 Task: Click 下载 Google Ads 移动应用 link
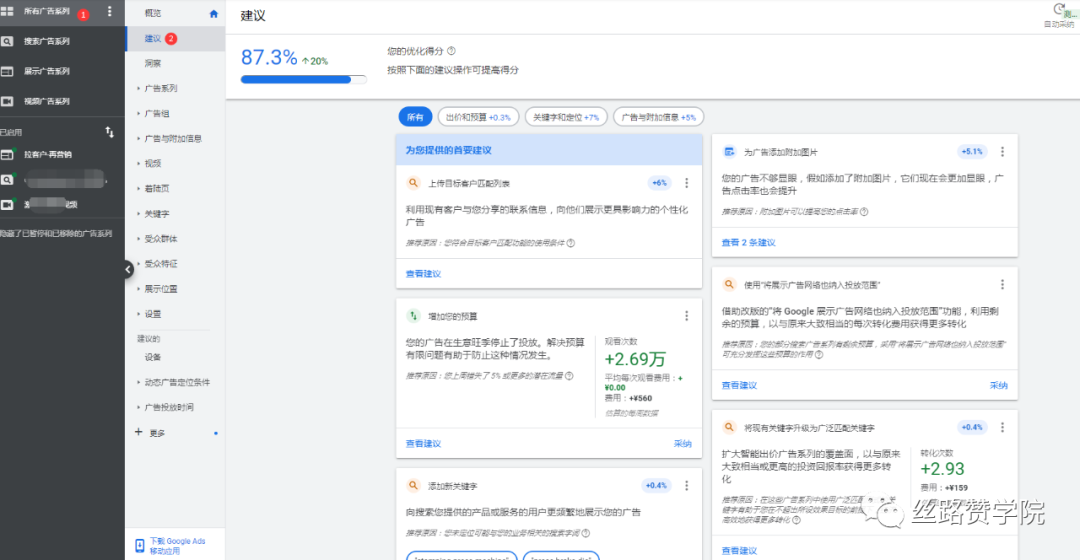point(178,546)
